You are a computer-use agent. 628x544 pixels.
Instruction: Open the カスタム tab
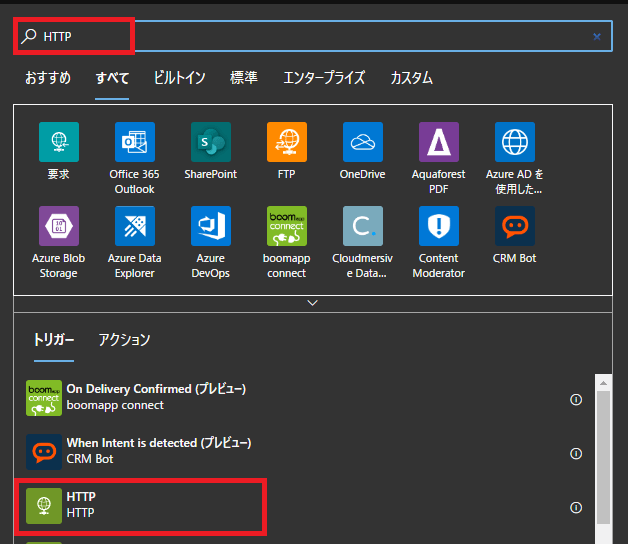point(411,78)
